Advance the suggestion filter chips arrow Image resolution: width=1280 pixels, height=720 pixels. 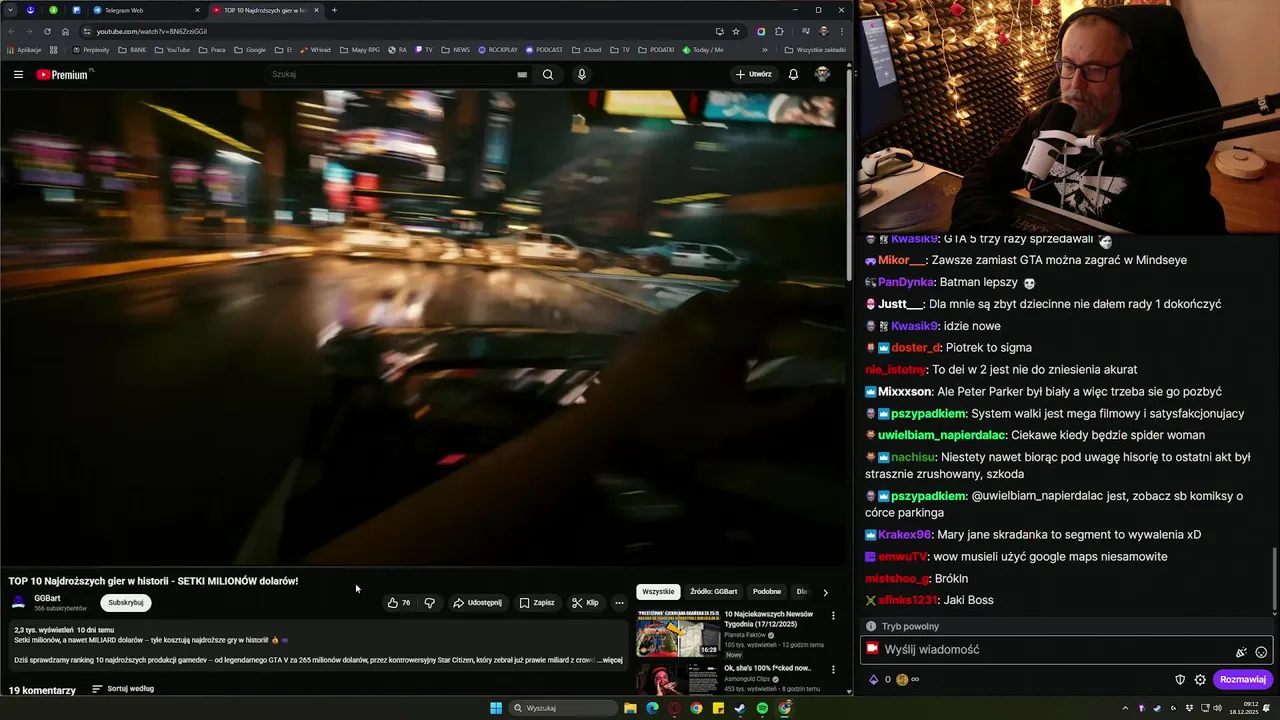pos(825,592)
